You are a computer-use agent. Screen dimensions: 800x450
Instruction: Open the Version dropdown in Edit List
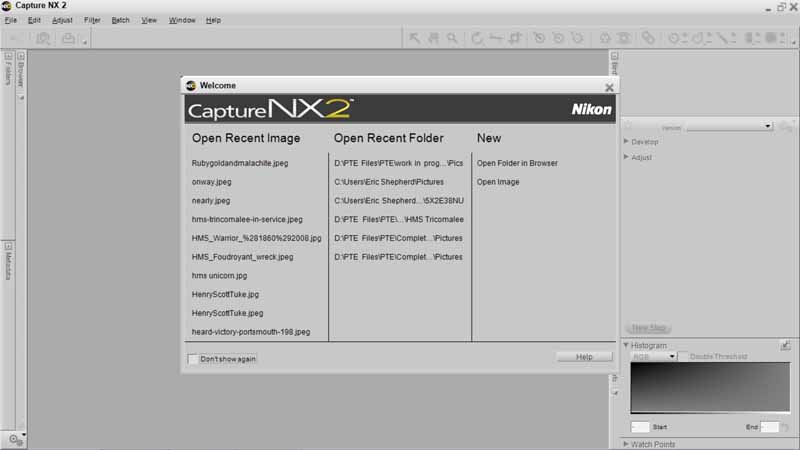(730, 127)
